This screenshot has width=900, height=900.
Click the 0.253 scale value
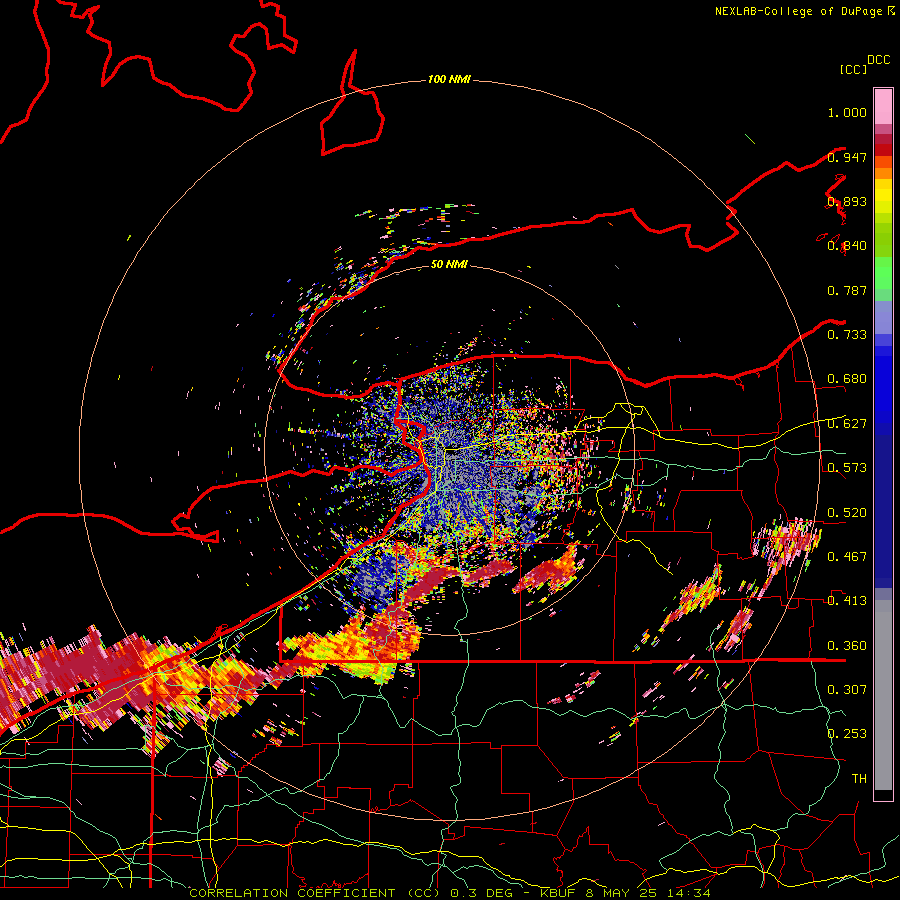click(x=847, y=734)
